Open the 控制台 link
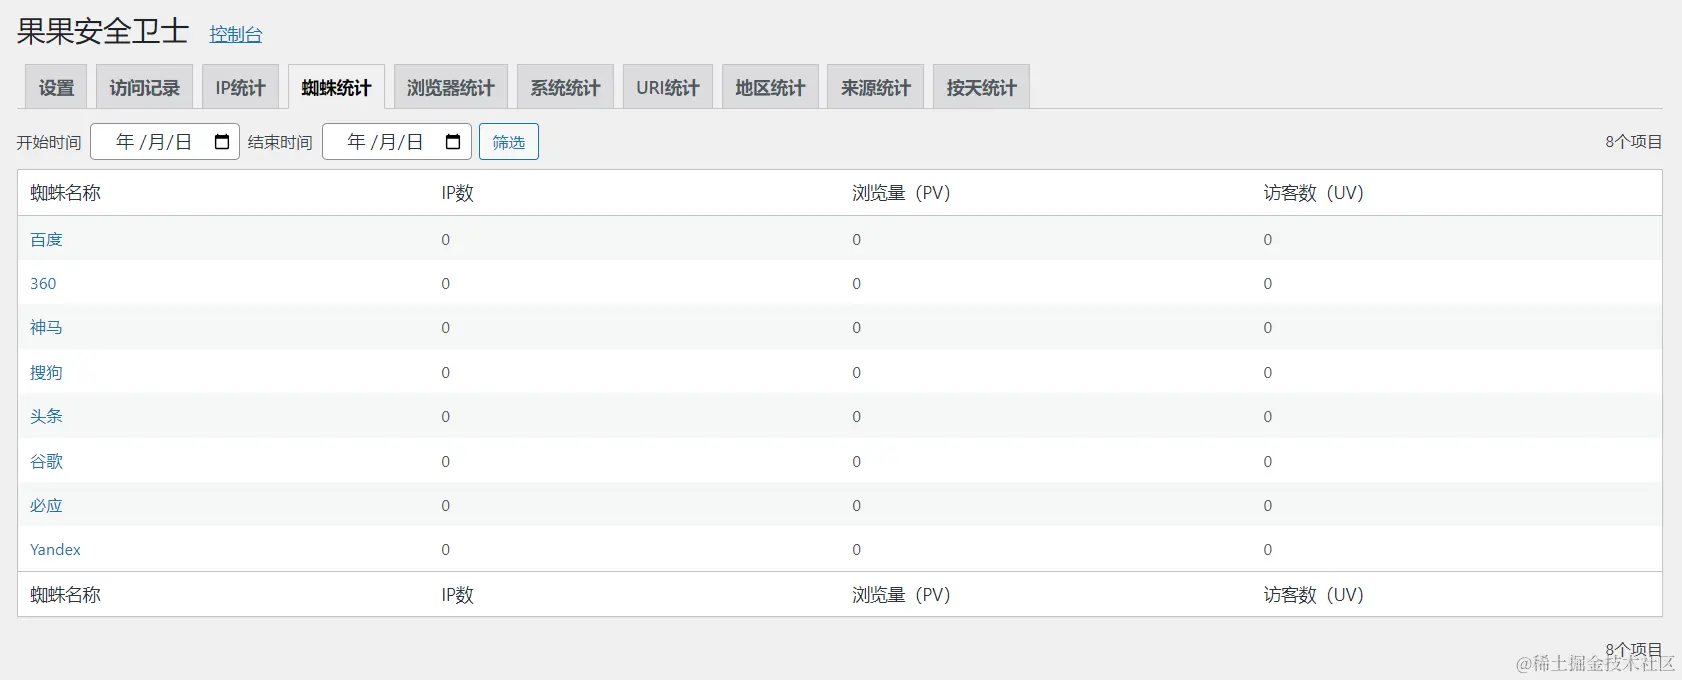The width and height of the screenshot is (1682, 680). pyautogui.click(x=236, y=34)
